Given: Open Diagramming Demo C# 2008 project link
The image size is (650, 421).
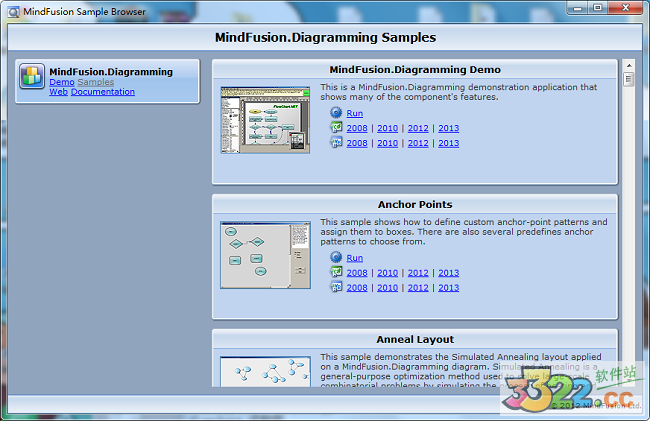Looking at the screenshot, I should (x=357, y=128).
